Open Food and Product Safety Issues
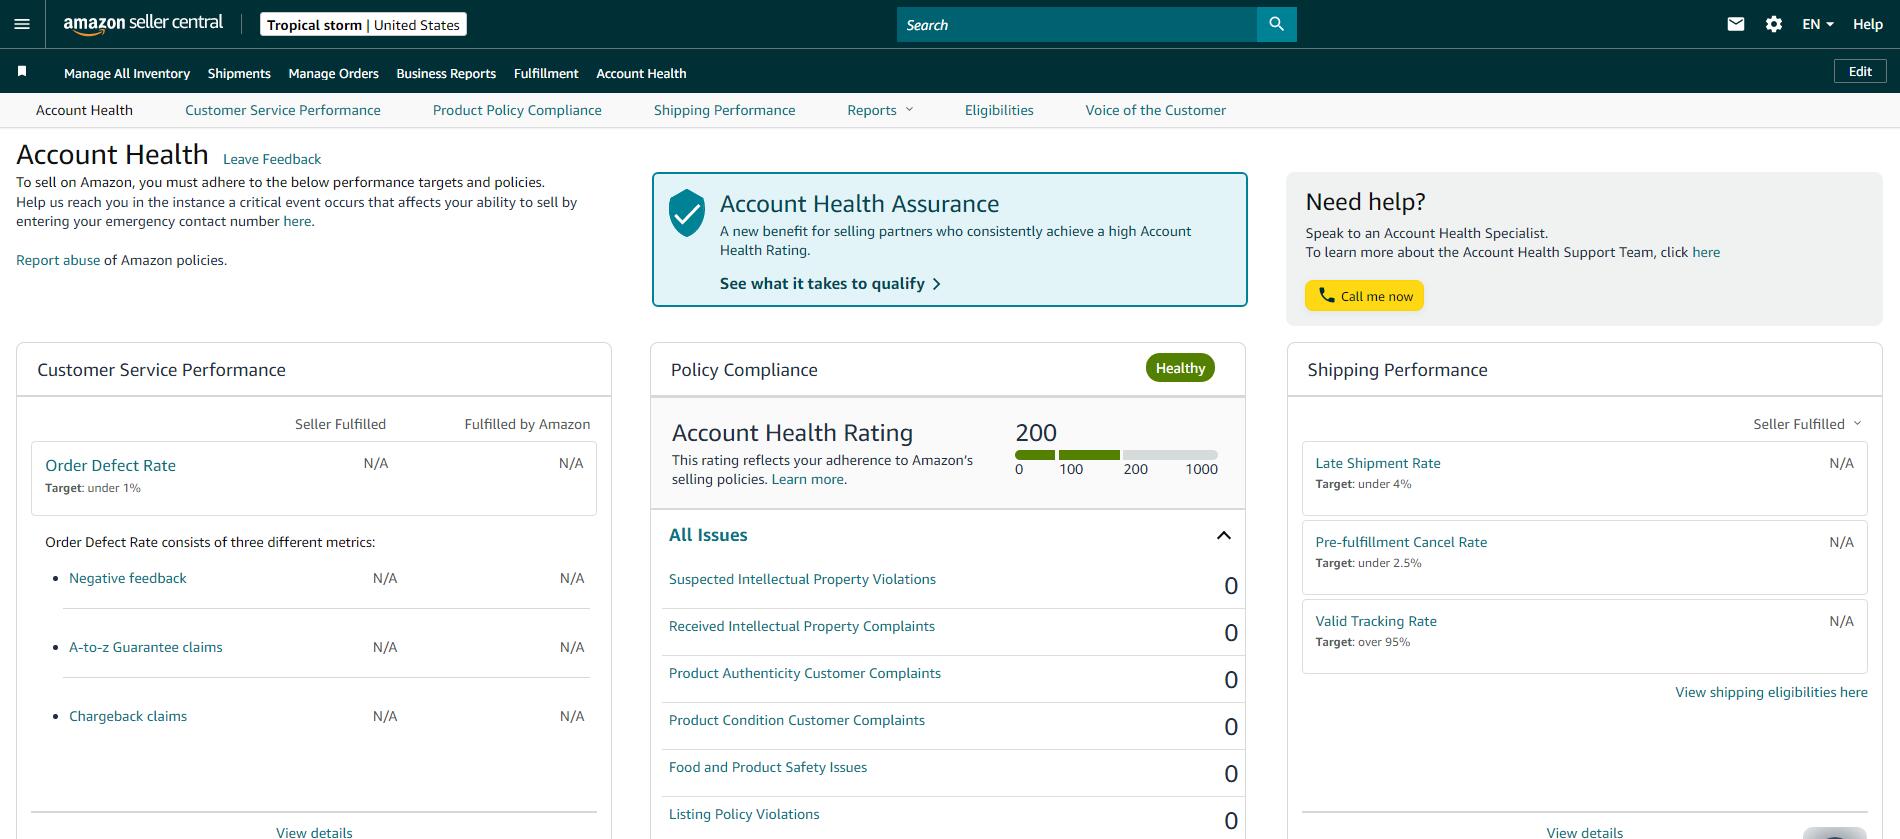Viewport: 1900px width, 839px height. pos(768,767)
